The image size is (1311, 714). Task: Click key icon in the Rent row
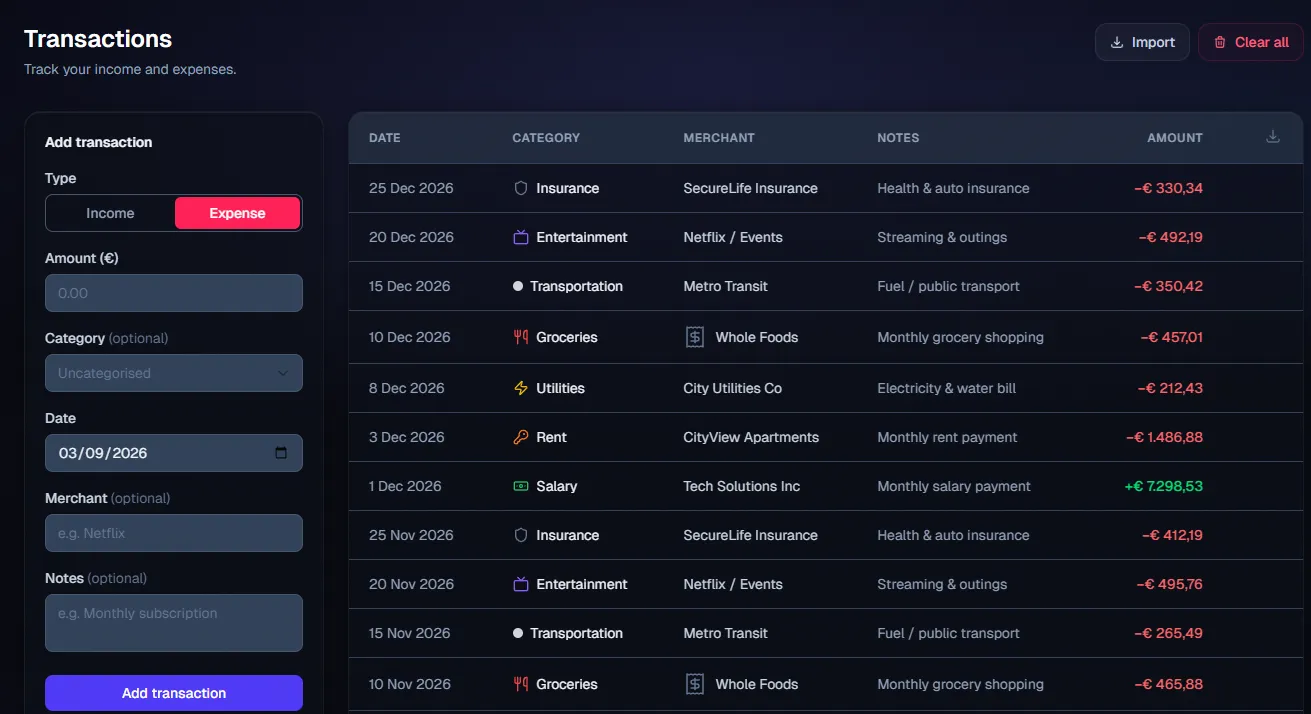520,437
